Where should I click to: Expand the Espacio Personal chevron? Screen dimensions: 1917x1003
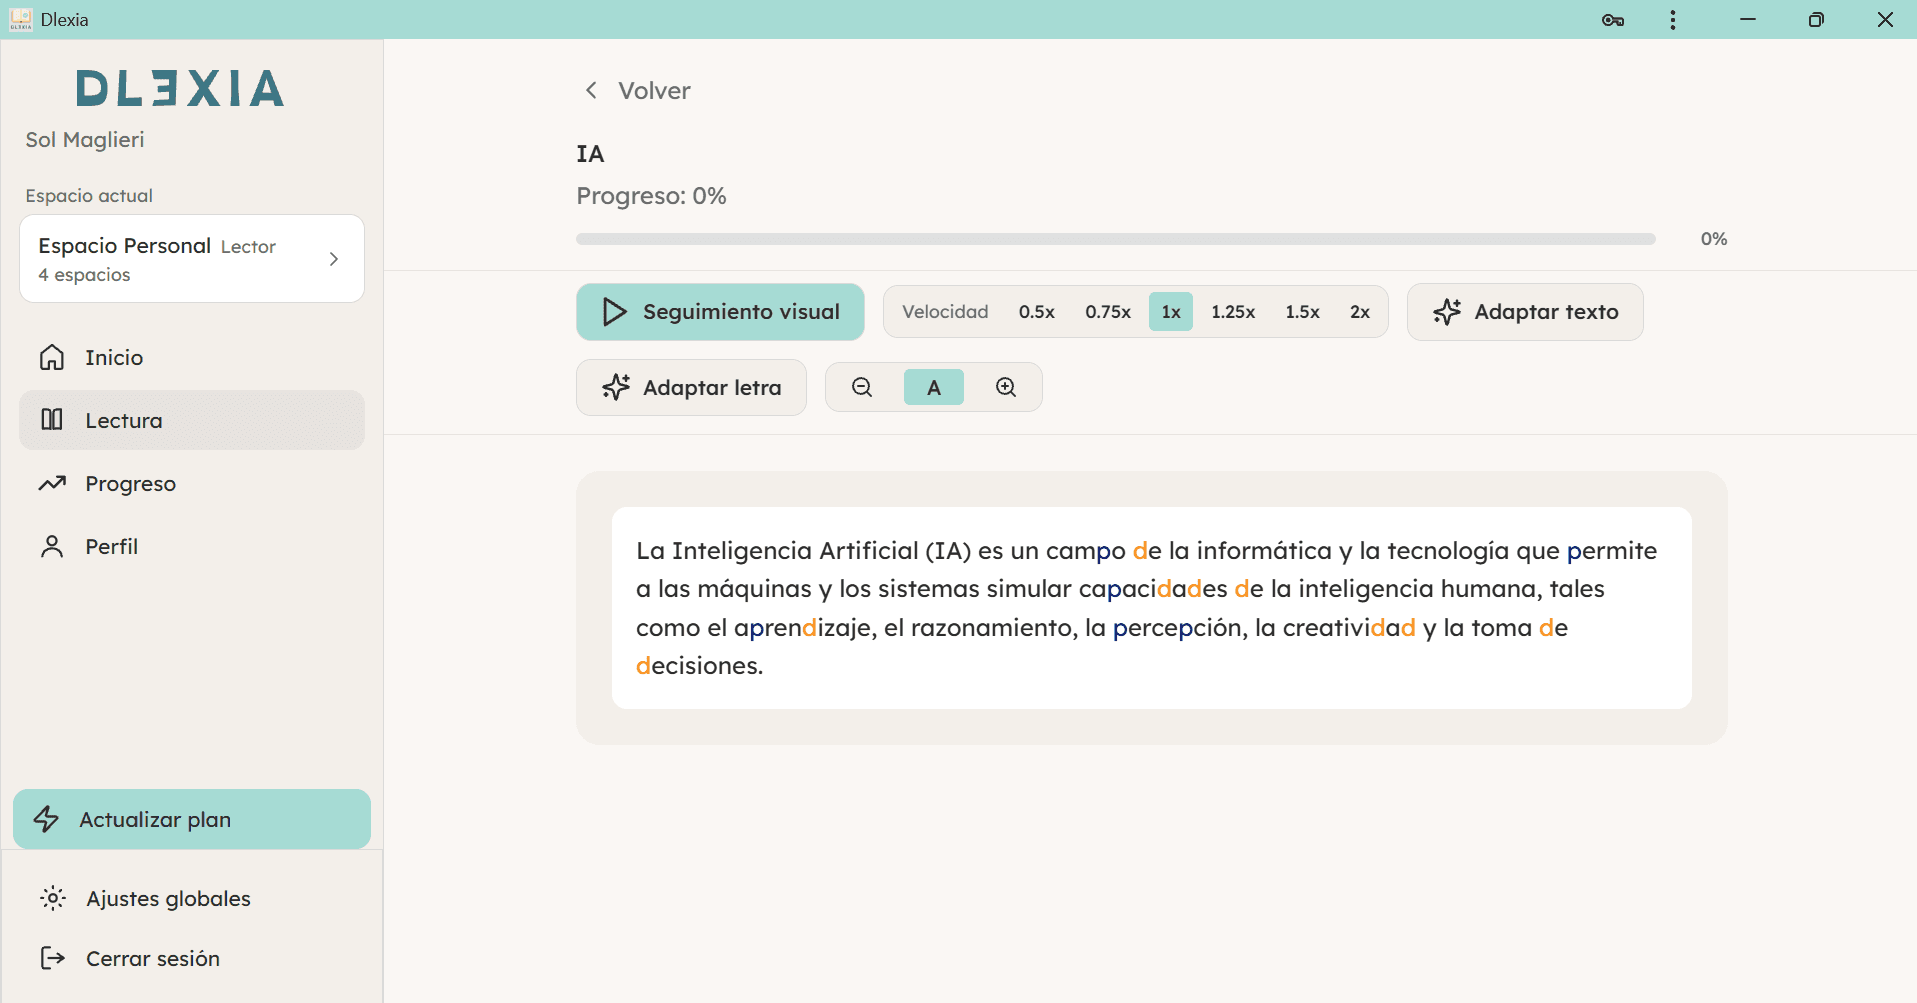coord(334,259)
